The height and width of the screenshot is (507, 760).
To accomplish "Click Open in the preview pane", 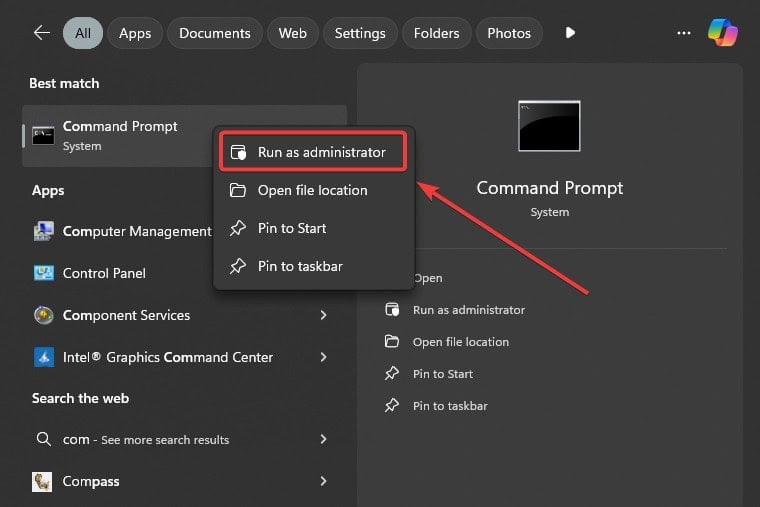I will point(428,278).
